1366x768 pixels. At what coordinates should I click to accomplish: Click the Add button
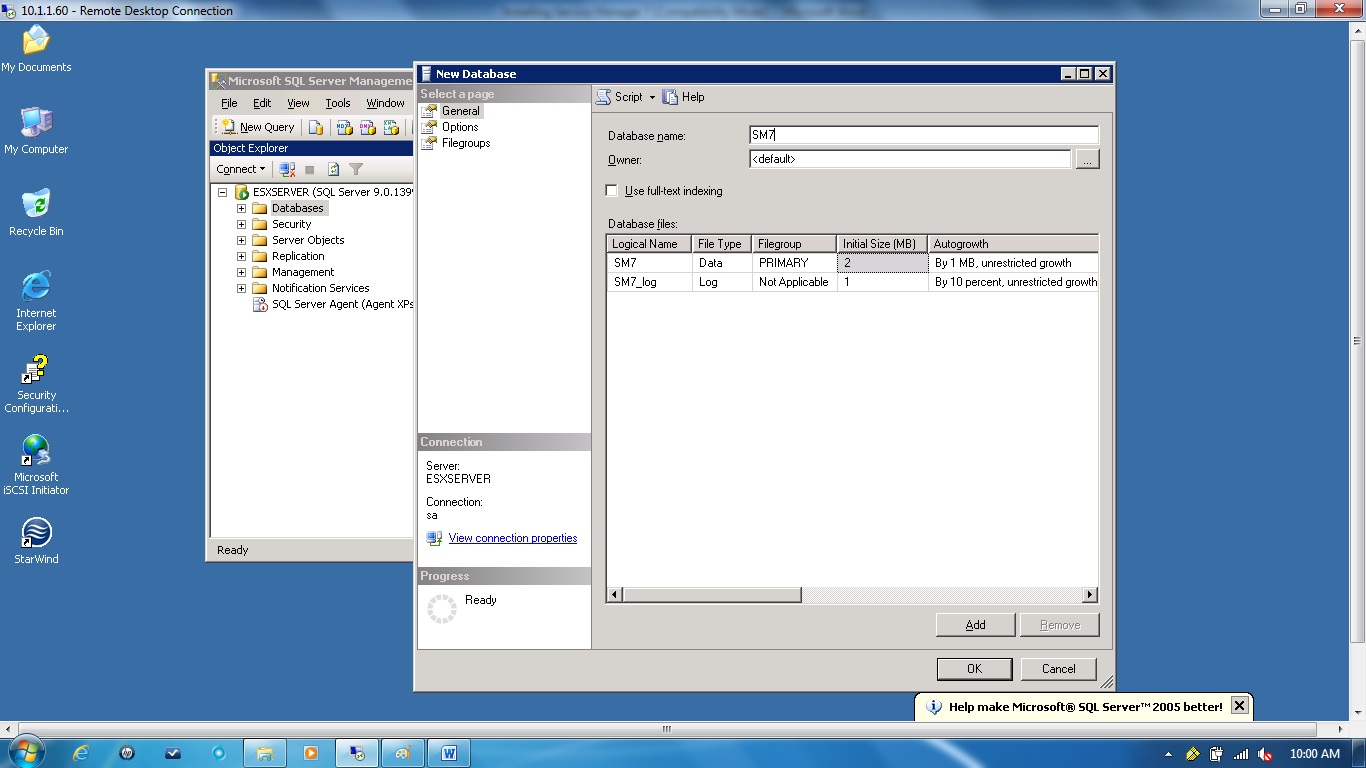tap(976, 625)
